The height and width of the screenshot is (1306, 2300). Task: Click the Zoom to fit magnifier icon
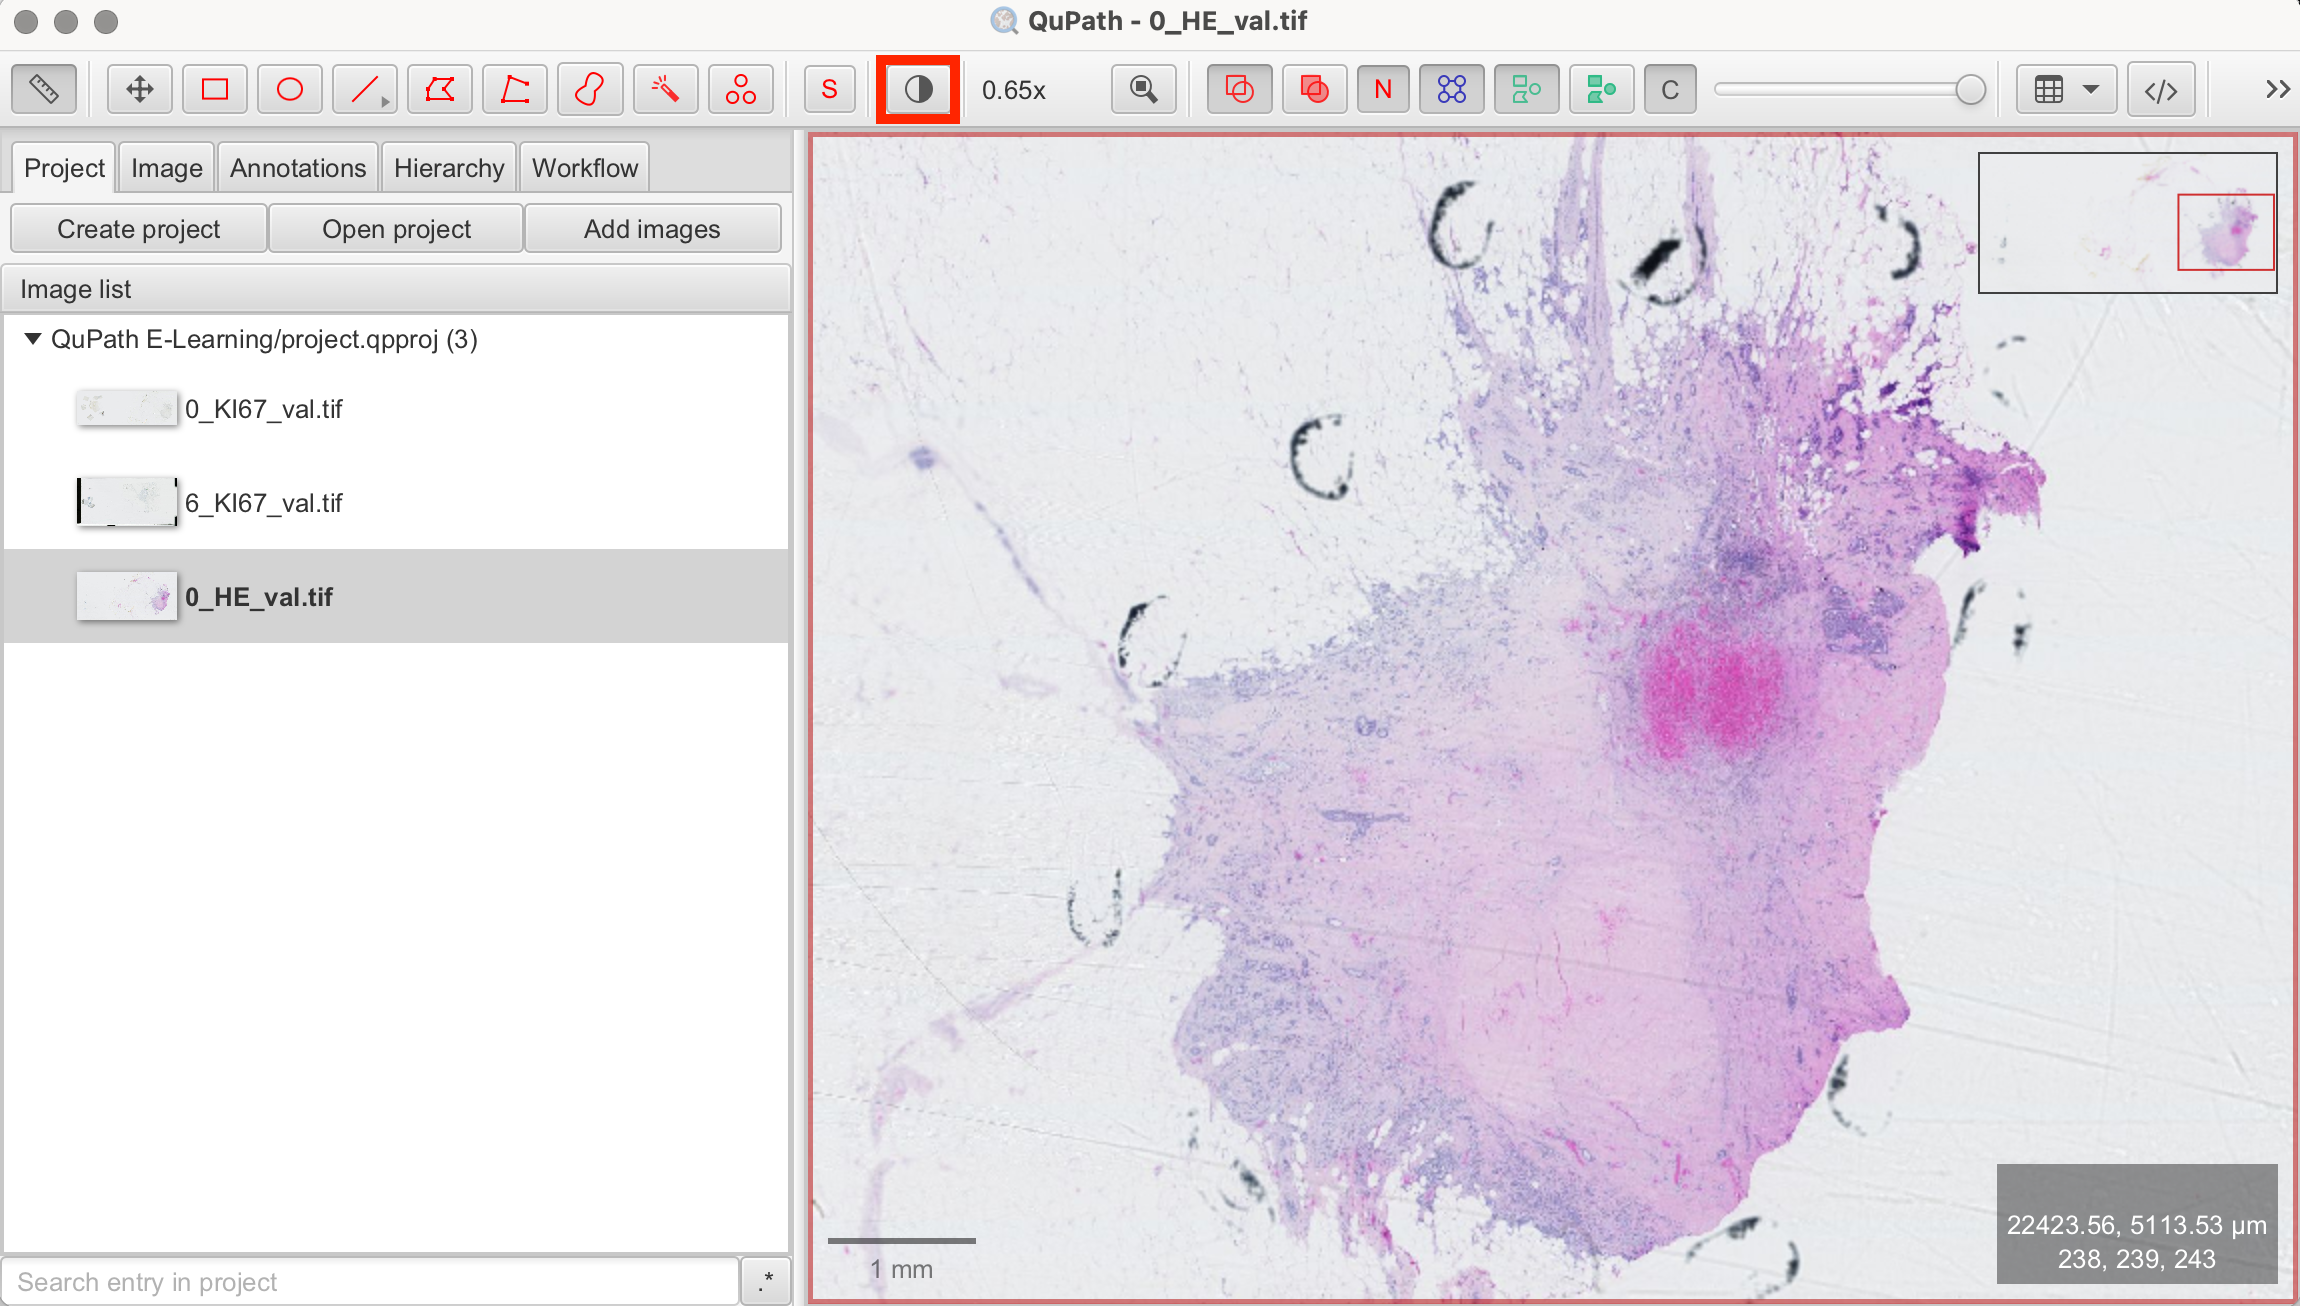(x=1143, y=90)
